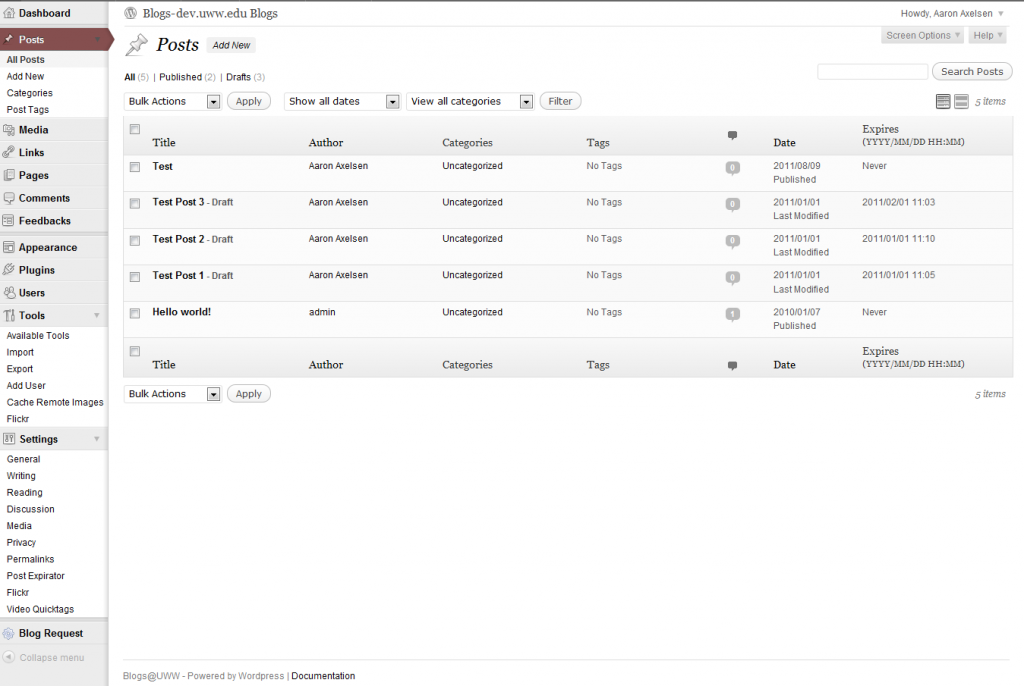The width and height of the screenshot is (1024, 686).
Task: Expand the Show all dates dropdown
Action: point(342,101)
